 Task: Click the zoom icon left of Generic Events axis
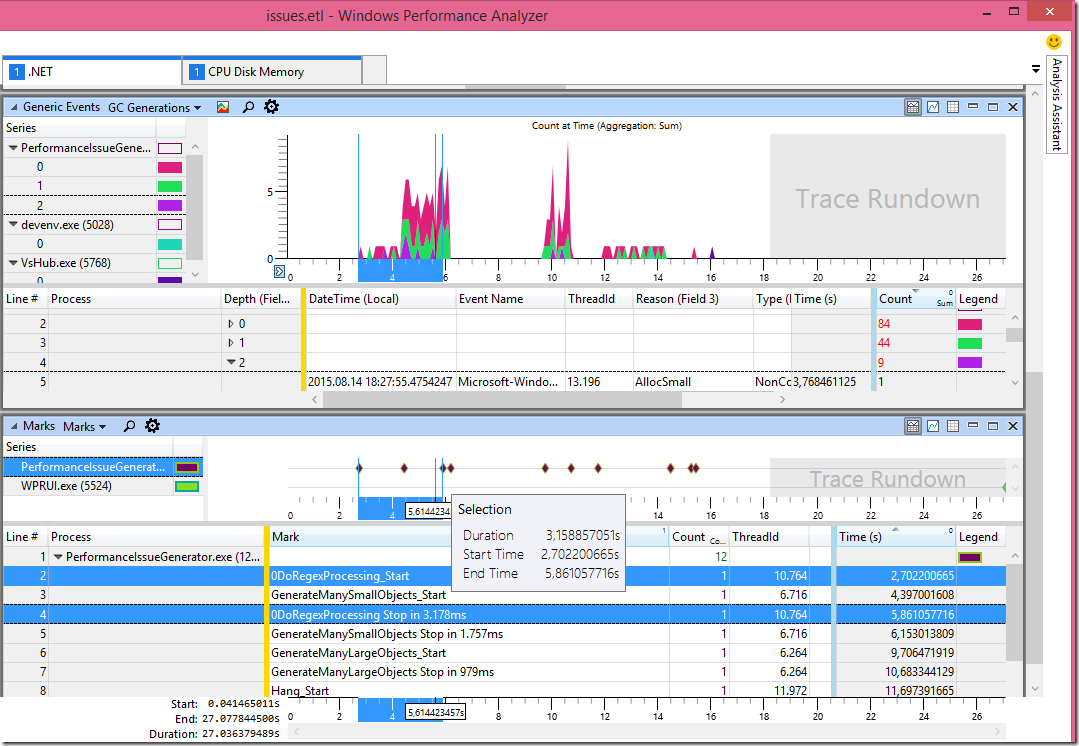(x=279, y=271)
